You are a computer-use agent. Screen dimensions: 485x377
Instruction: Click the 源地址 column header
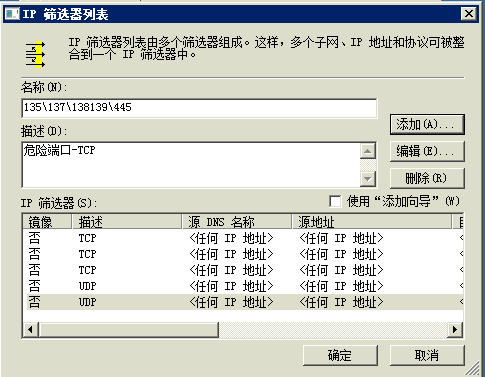(x=372, y=222)
